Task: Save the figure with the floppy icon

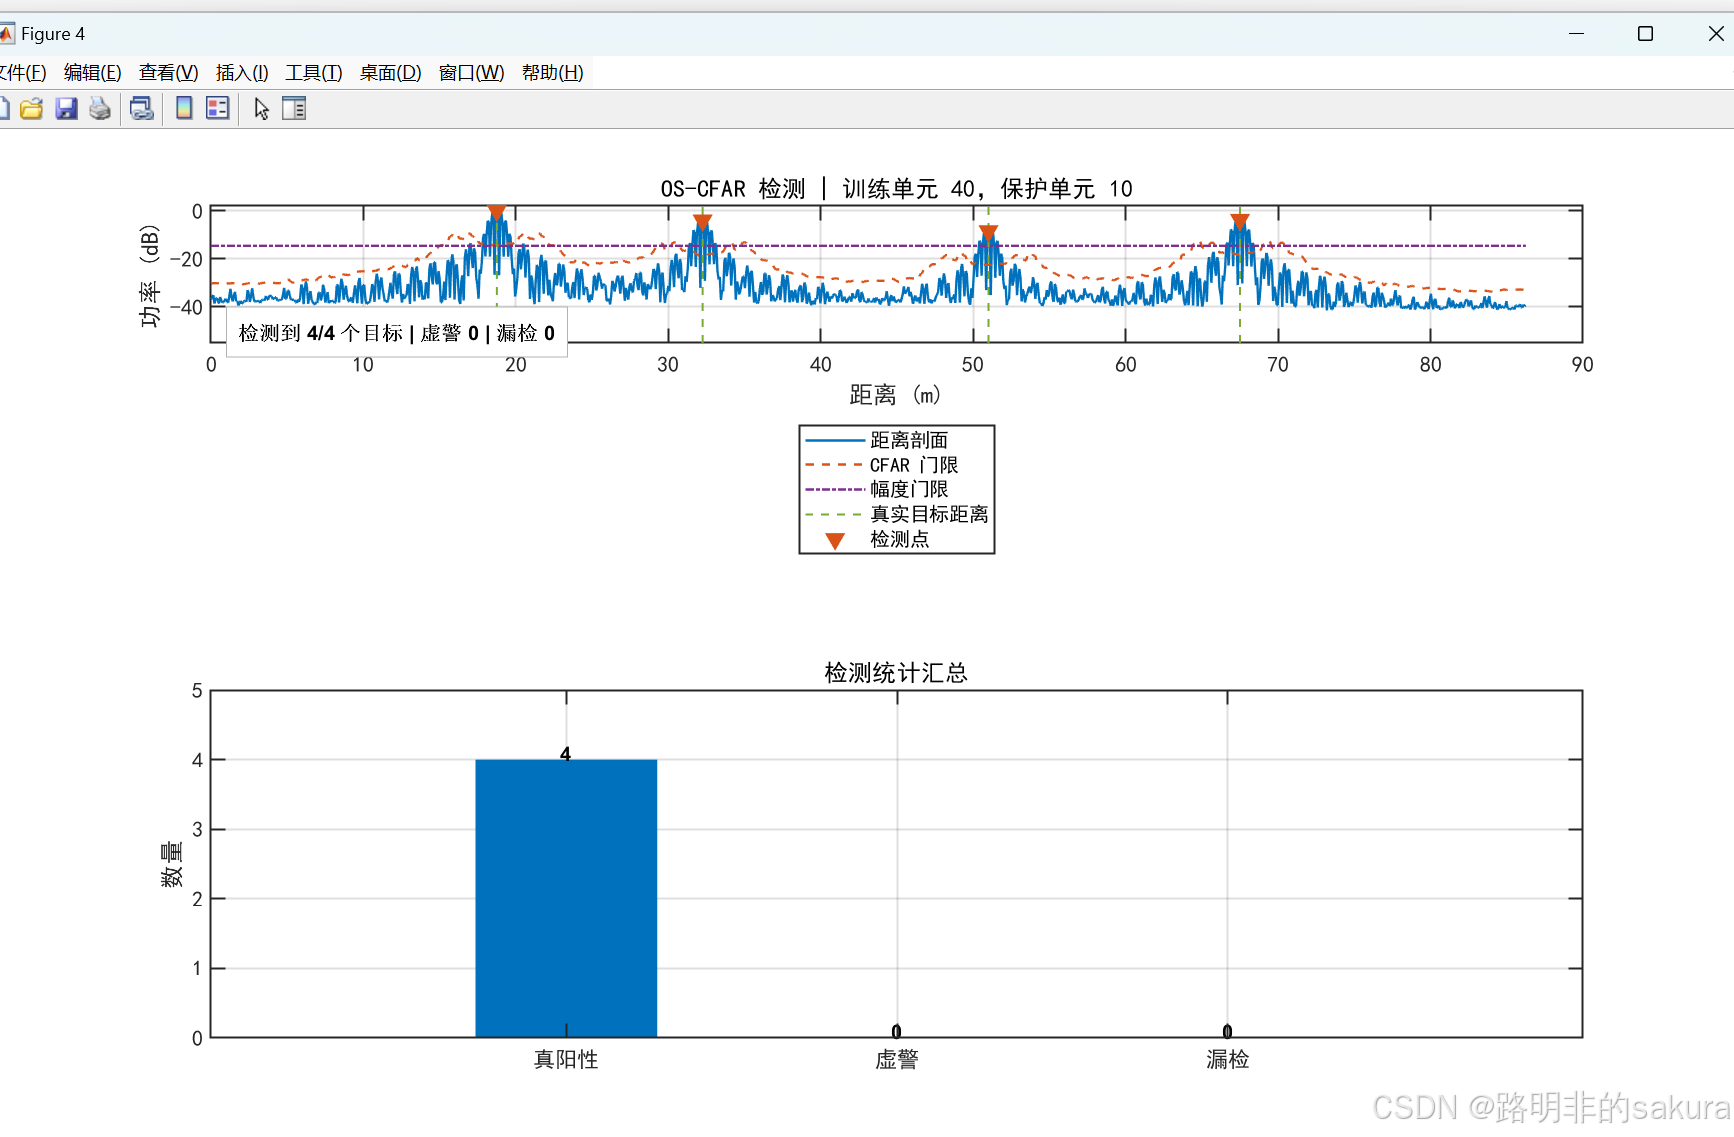Action: [66, 109]
